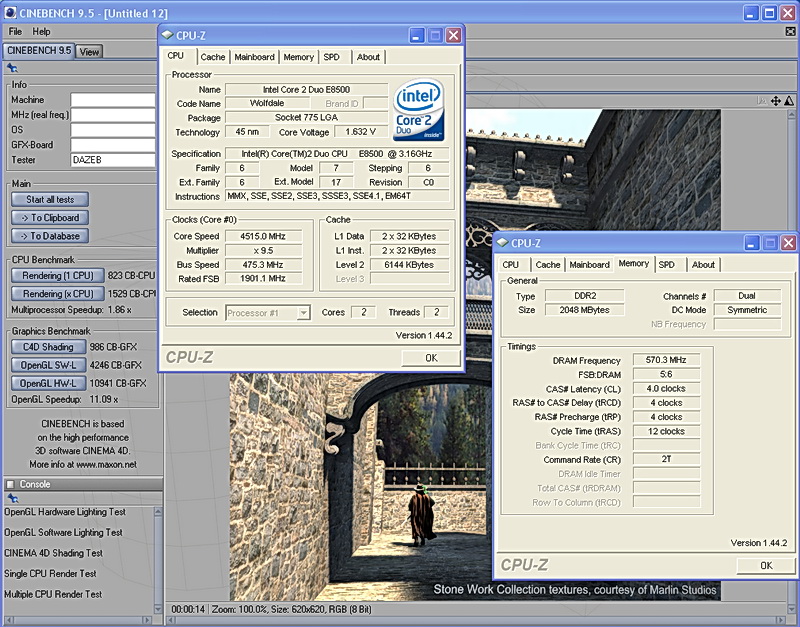Click the CINEBENCH app icon in title bar
Image resolution: width=800 pixels, height=627 pixels.
tap(9, 10)
